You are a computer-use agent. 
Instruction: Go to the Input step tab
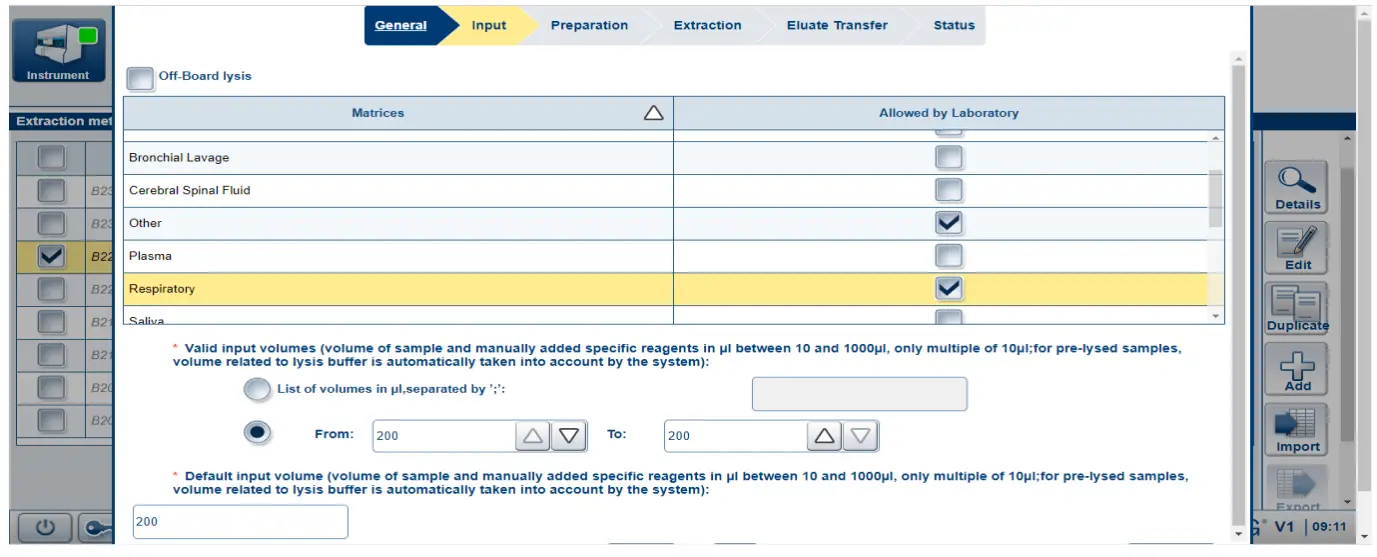pos(489,26)
